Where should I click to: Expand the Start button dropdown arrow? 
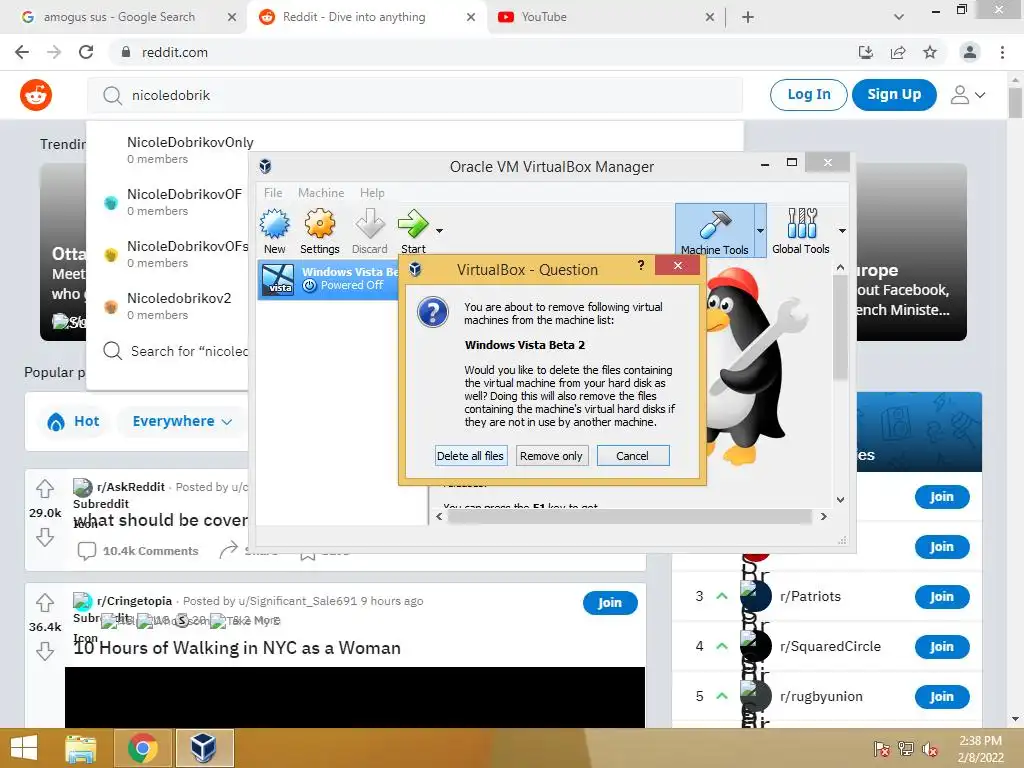[x=440, y=231]
